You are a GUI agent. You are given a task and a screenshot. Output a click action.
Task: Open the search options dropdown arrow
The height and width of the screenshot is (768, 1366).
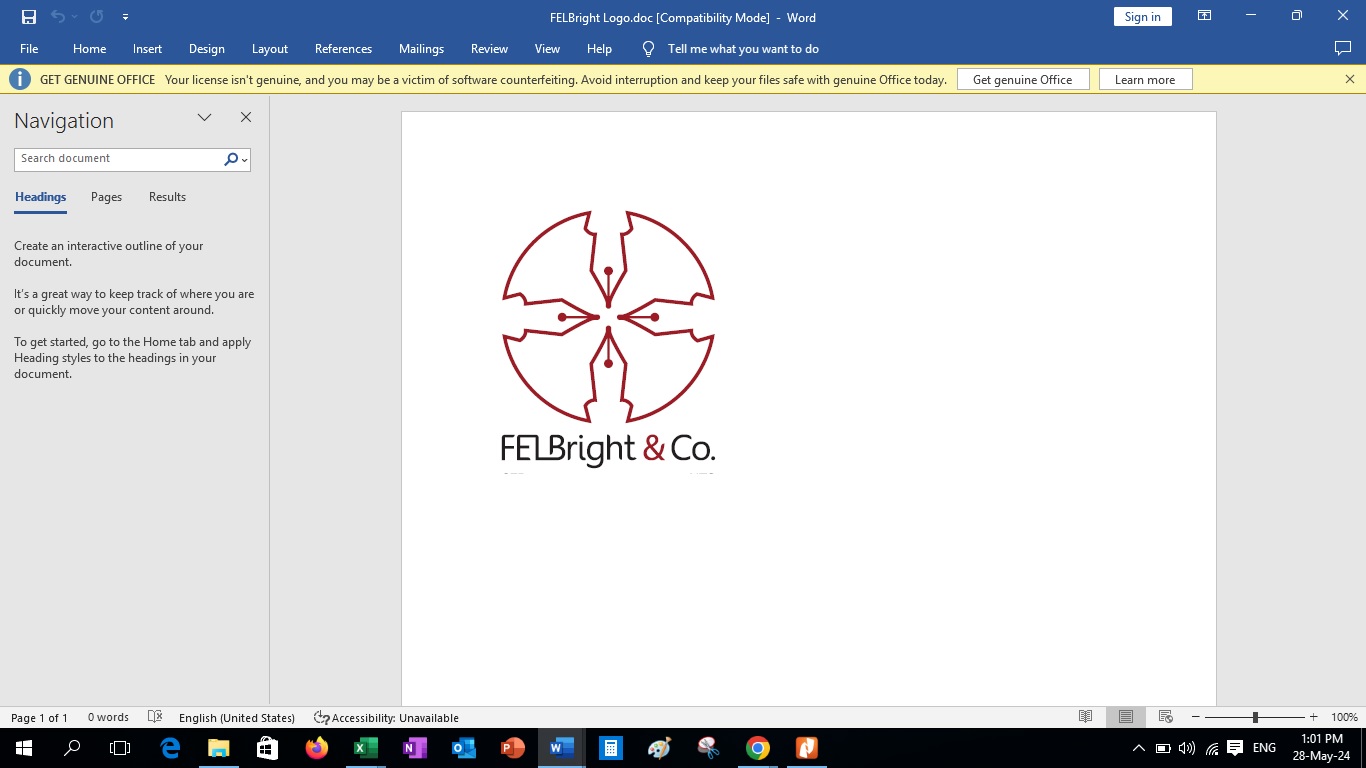[245, 160]
